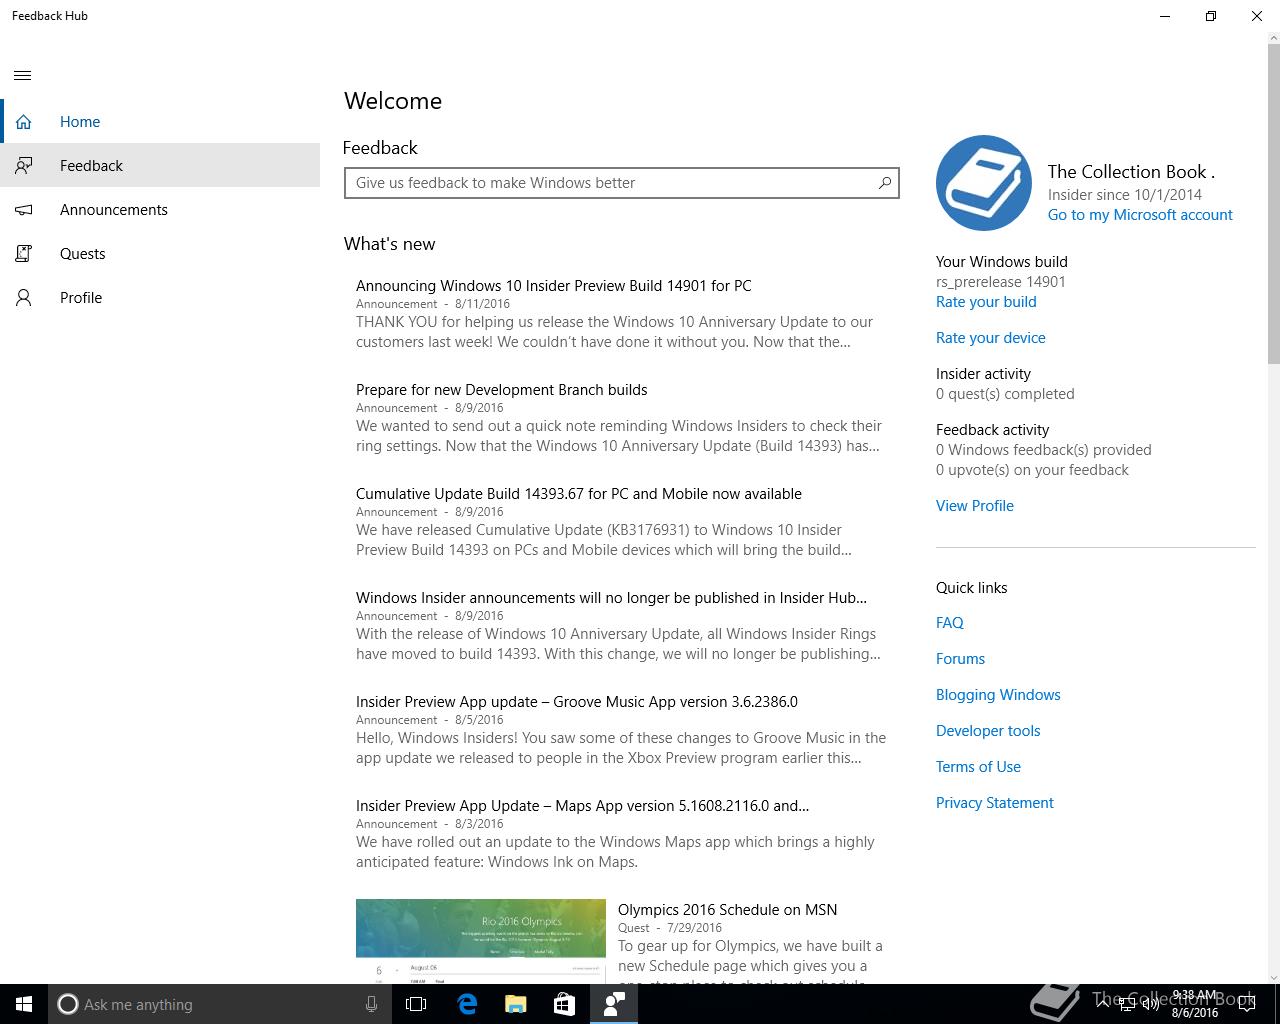Open Maps App version 5.1608.2116.0 announcement

coord(583,806)
